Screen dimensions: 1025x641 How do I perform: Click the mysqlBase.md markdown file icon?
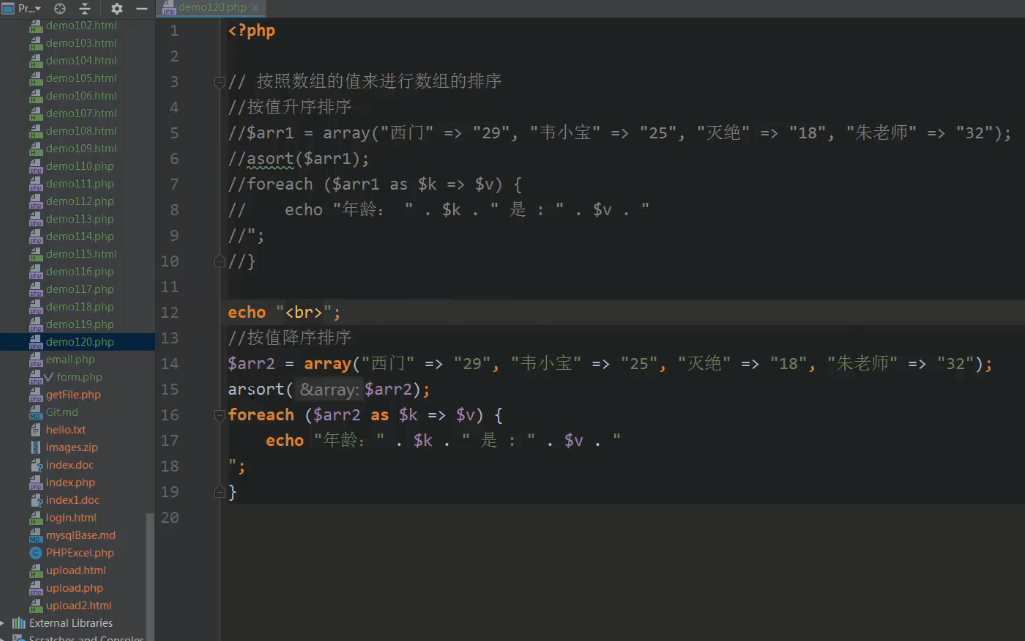pos(36,536)
